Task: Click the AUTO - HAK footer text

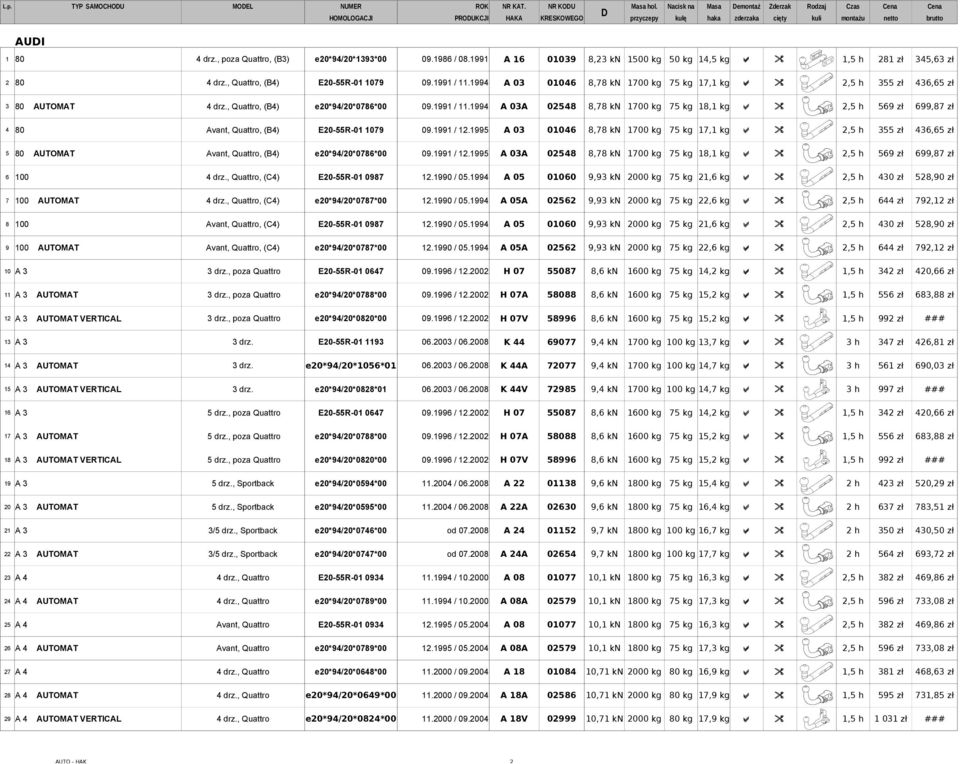Action: coord(71,762)
